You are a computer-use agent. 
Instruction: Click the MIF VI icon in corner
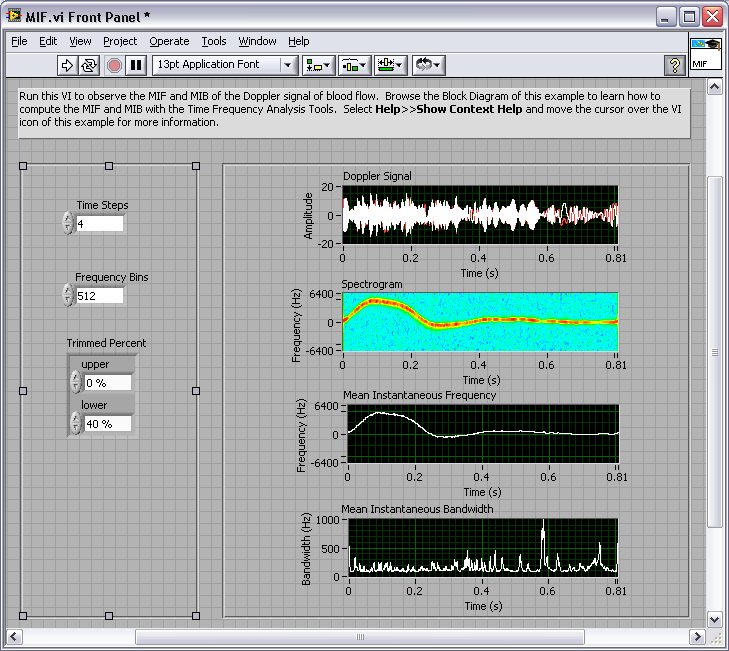coord(705,53)
